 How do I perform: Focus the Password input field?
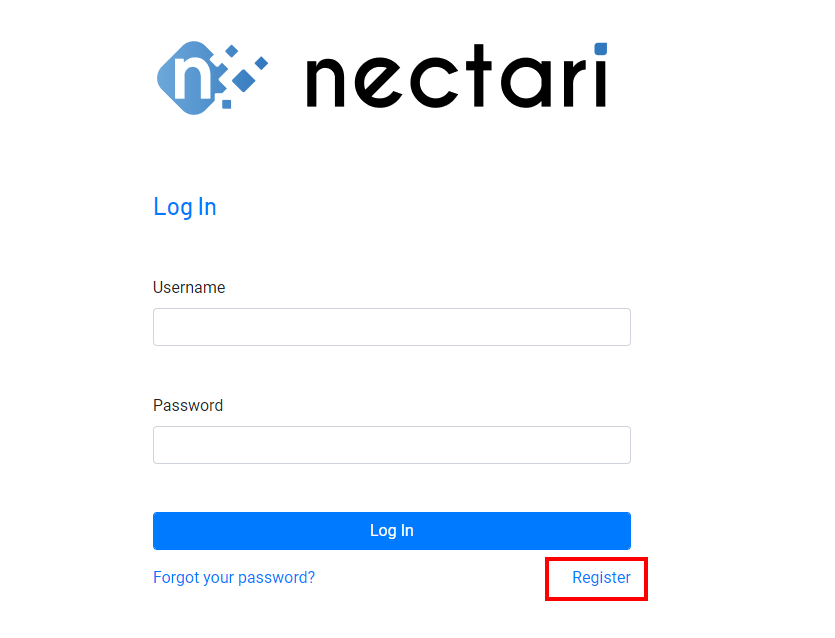click(392, 445)
